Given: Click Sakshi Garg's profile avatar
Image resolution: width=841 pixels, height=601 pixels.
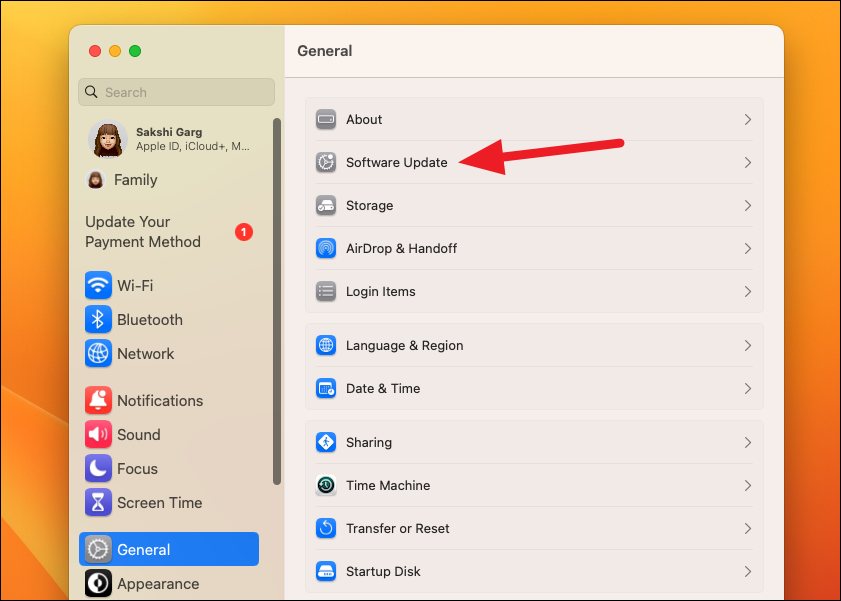Looking at the screenshot, I should click(x=108, y=139).
